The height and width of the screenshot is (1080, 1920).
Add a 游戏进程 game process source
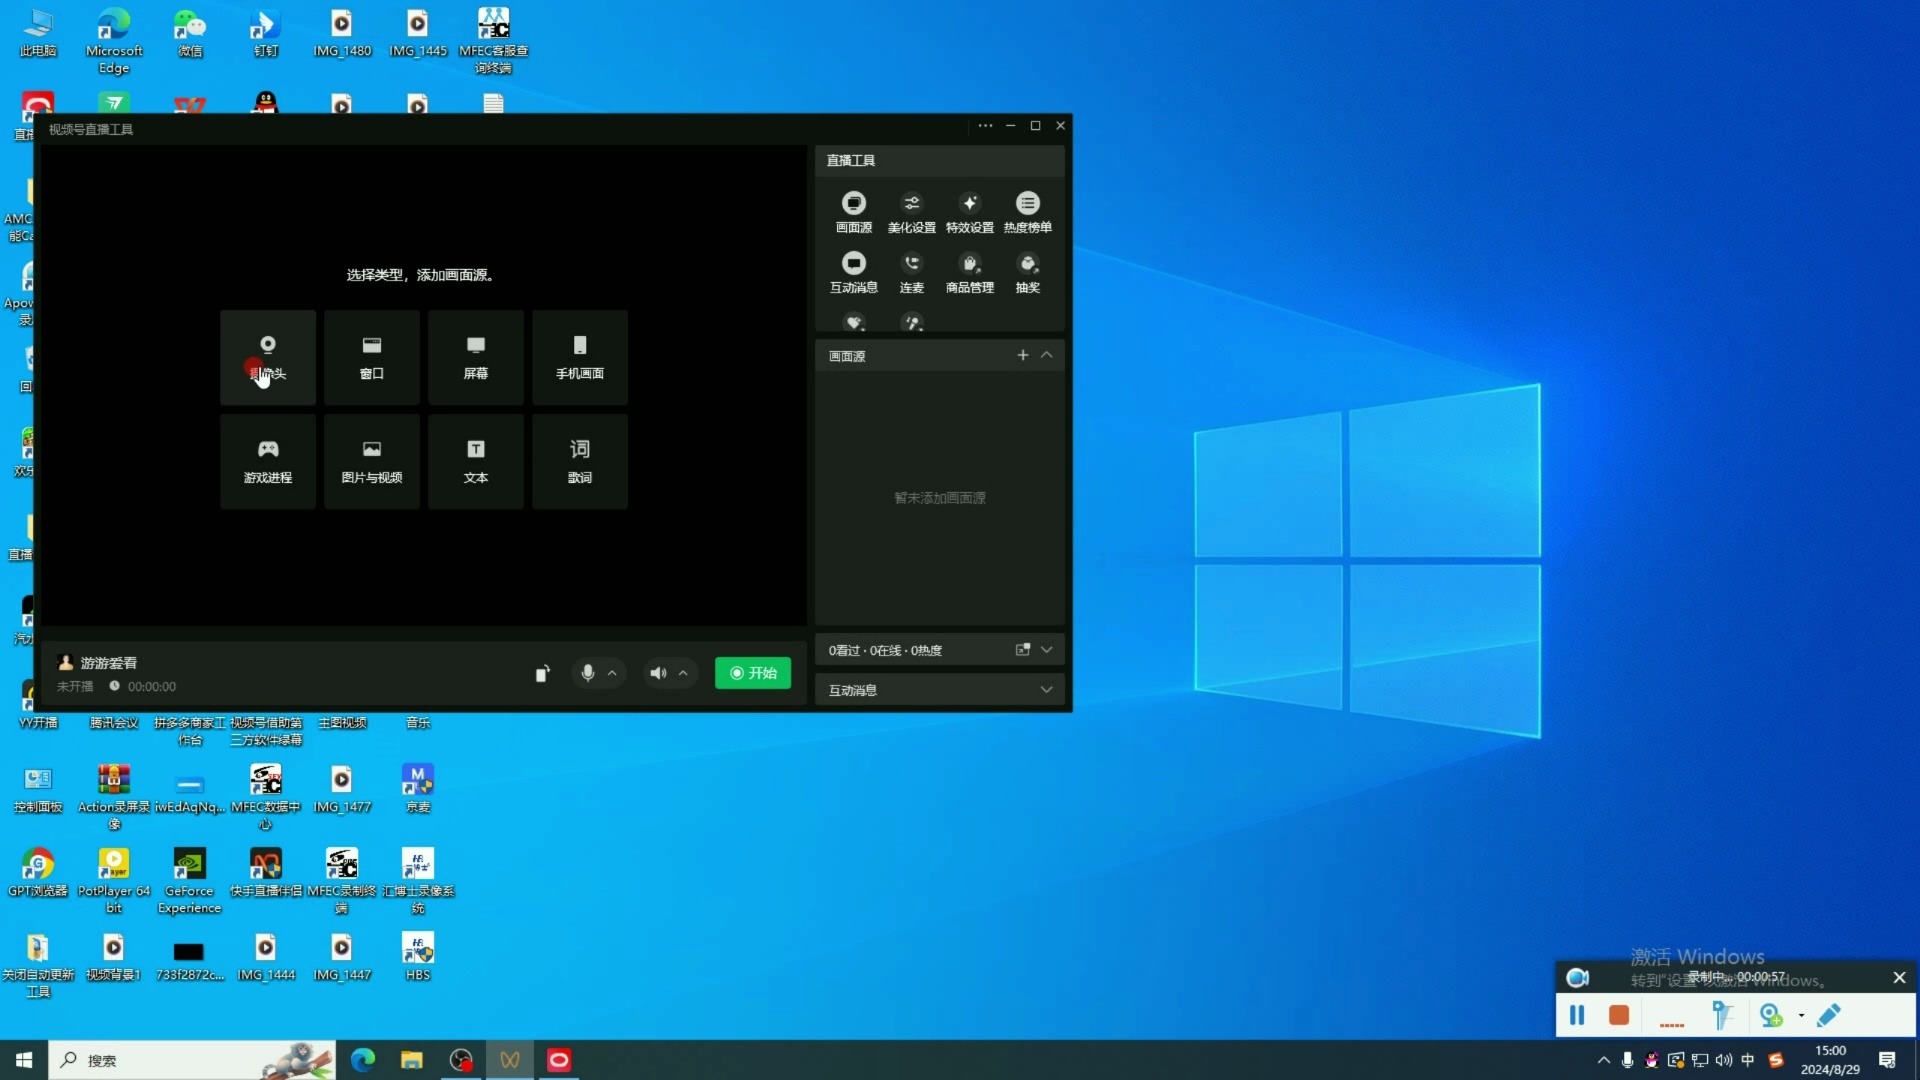point(268,461)
